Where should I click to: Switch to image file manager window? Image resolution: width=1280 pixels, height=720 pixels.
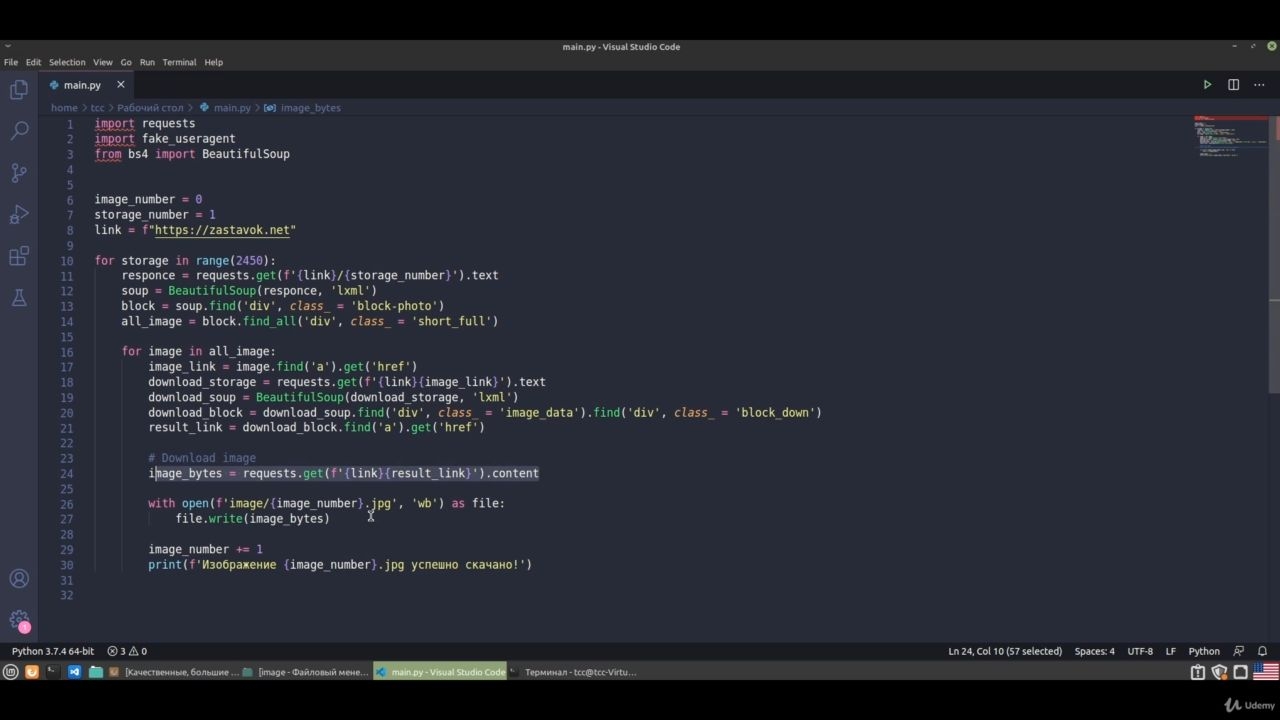coord(307,672)
